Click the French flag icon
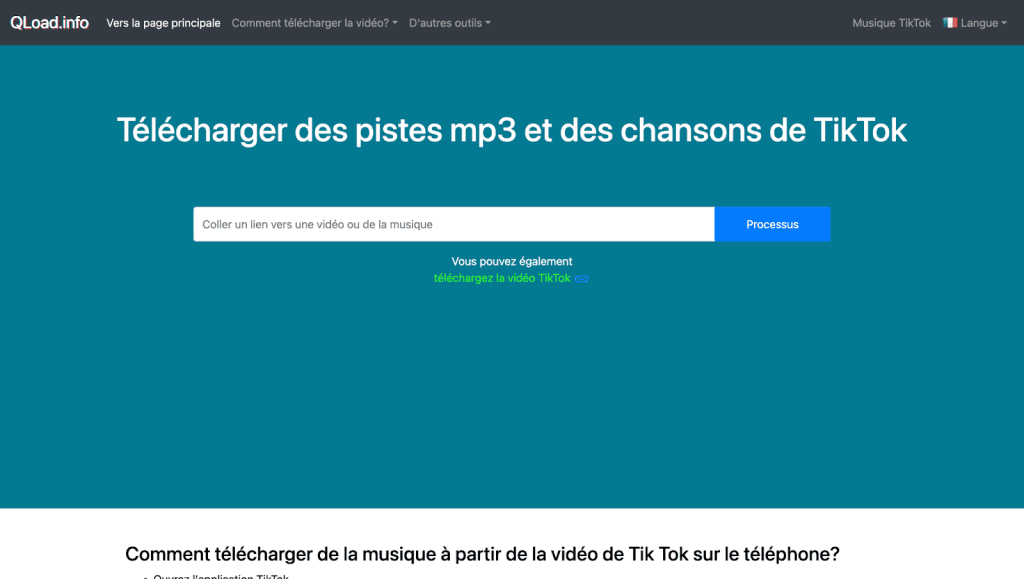This screenshot has height=579, width=1024. [x=950, y=23]
